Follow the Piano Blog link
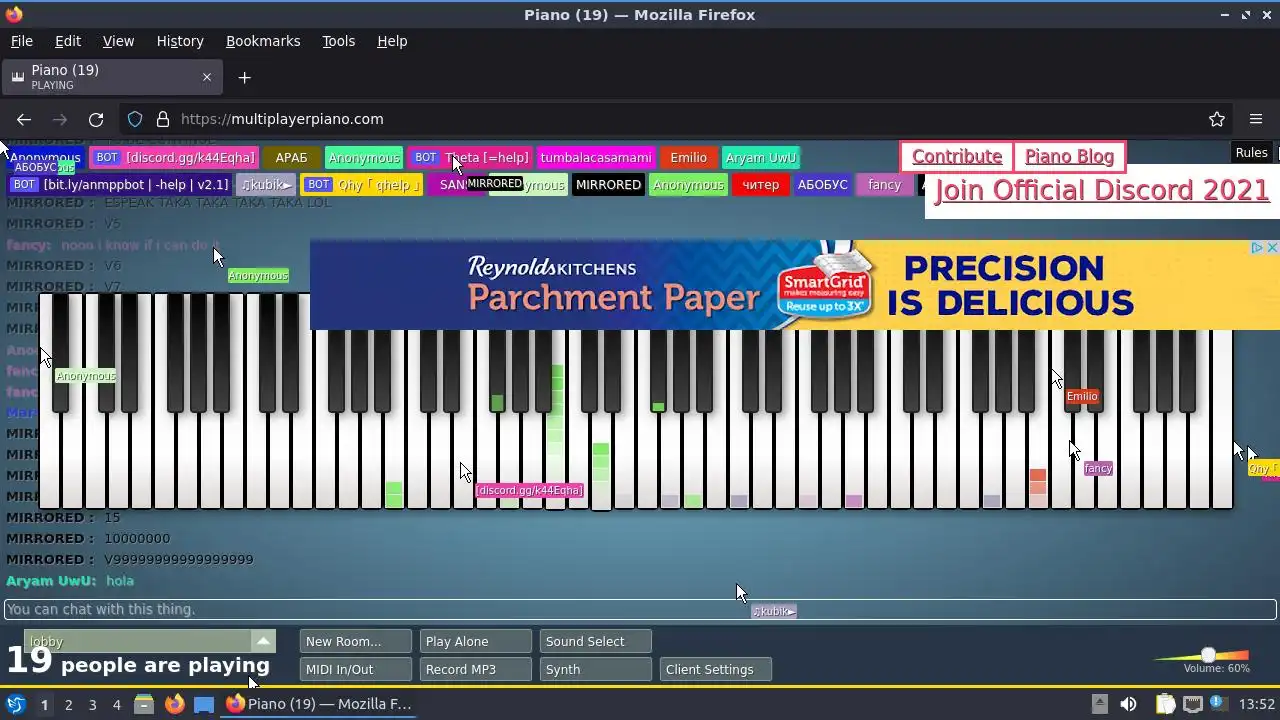The image size is (1280, 720). (x=1069, y=156)
